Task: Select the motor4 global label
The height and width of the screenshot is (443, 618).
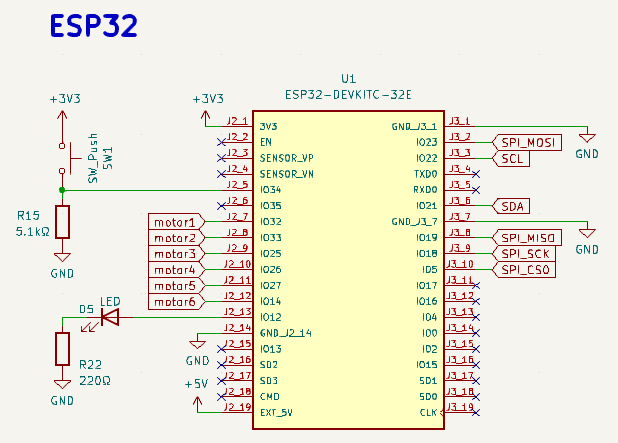Action: click(x=177, y=270)
